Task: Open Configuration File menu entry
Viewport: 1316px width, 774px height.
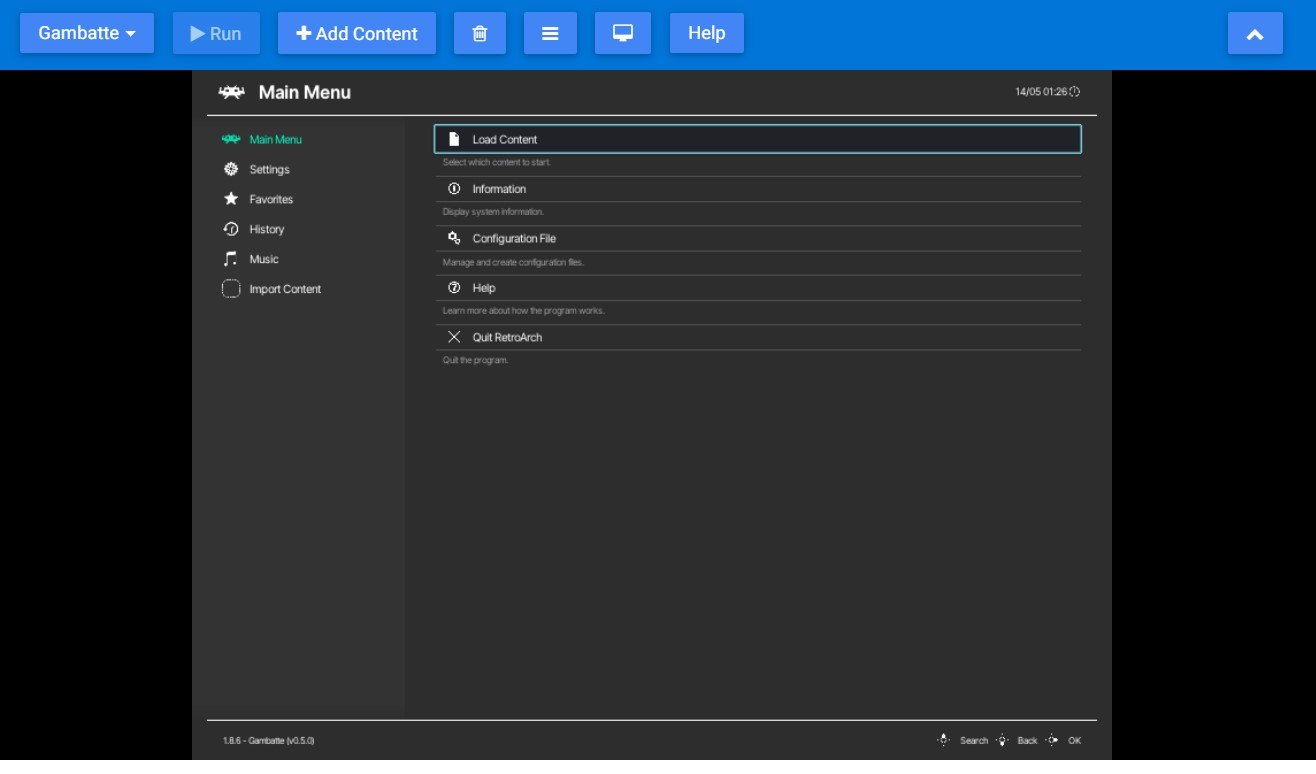Action: pos(757,238)
